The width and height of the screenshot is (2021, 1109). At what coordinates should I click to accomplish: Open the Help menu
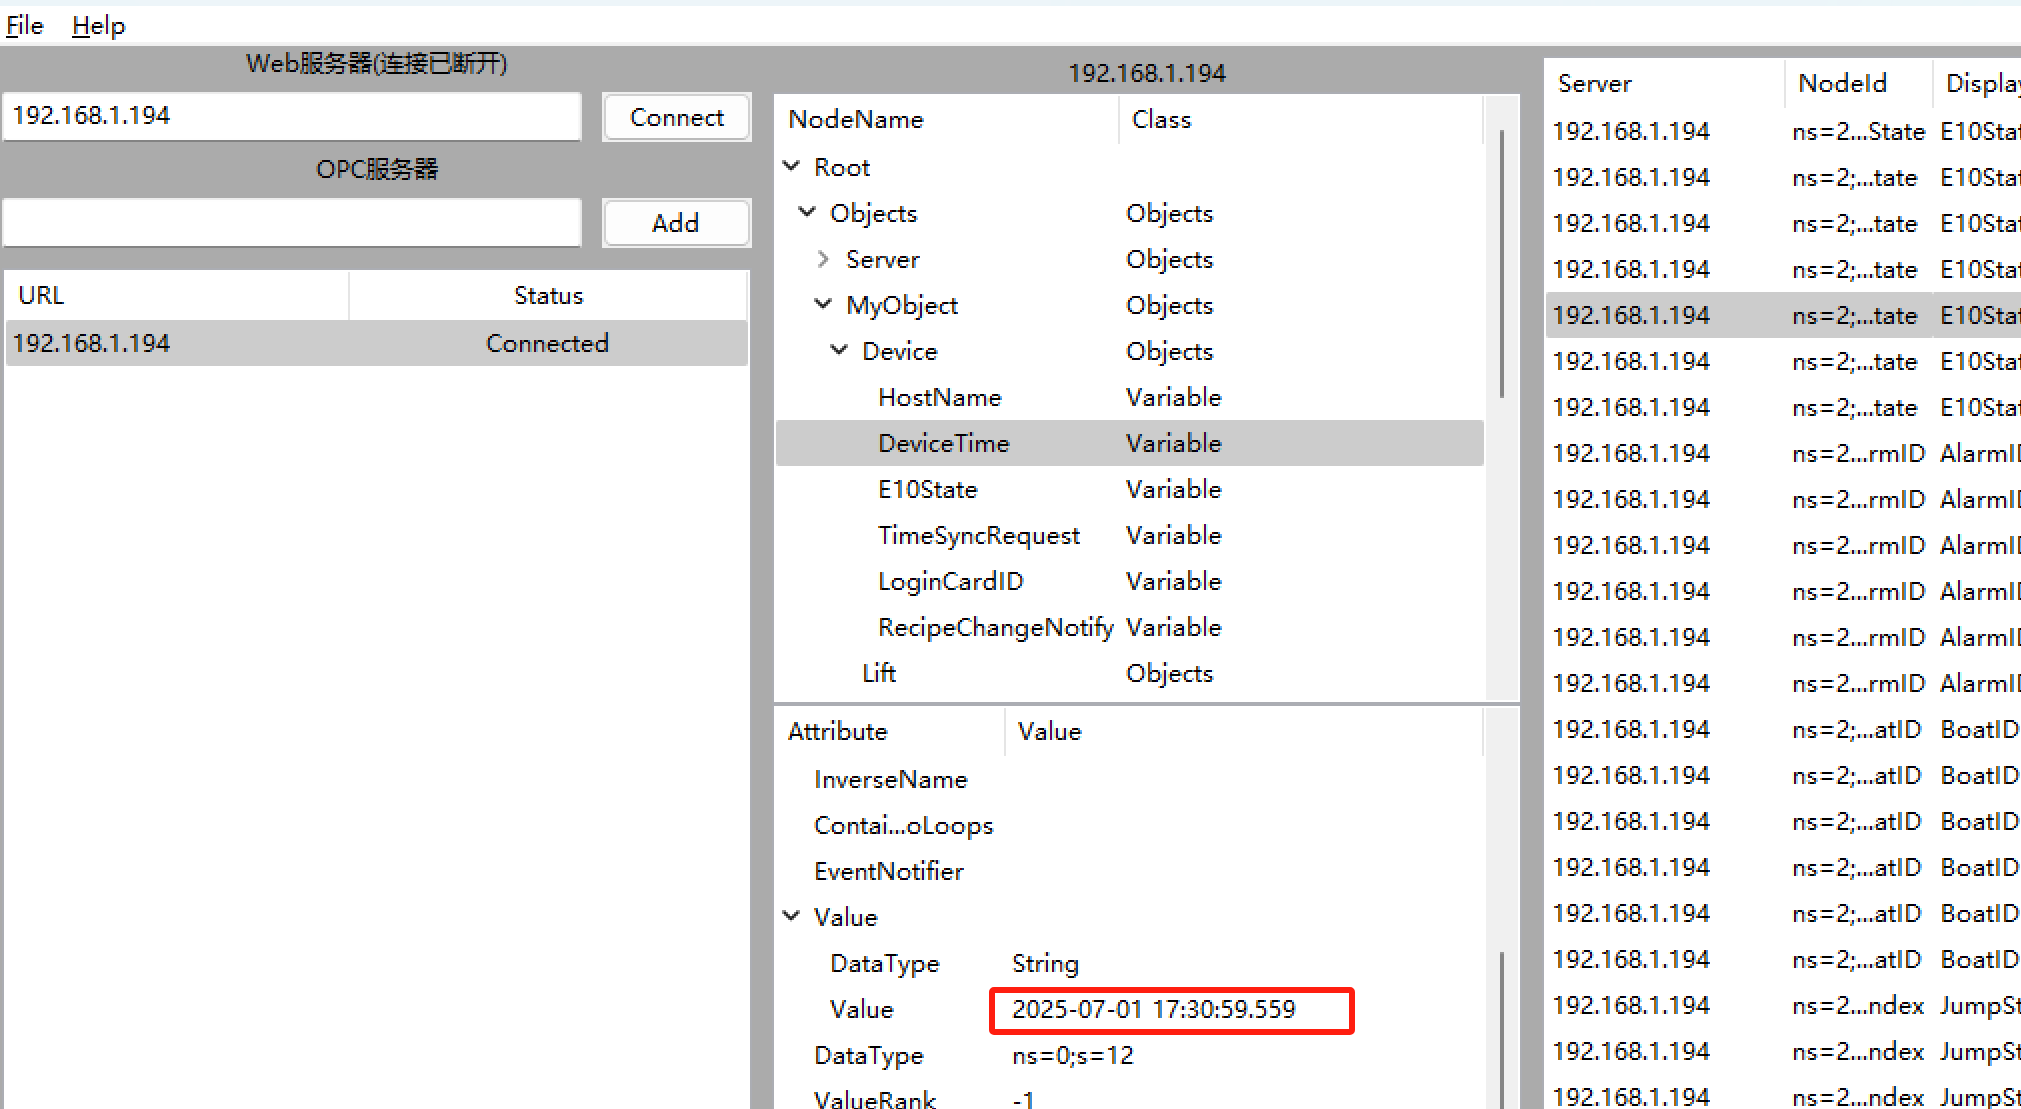tap(98, 25)
